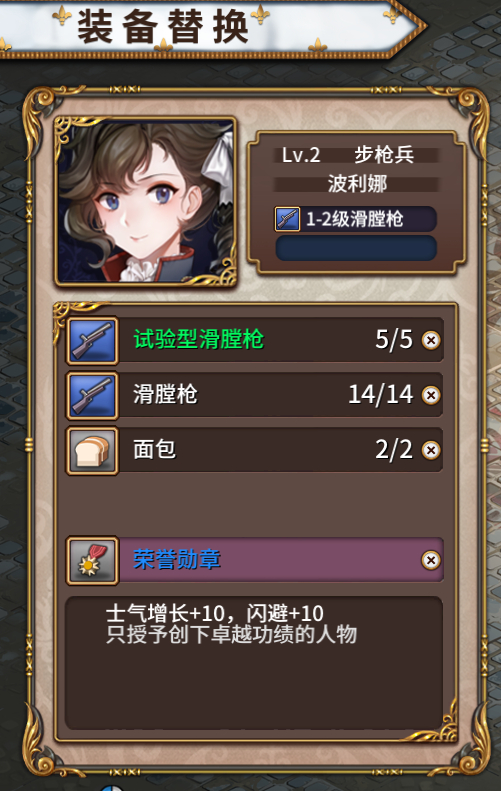This screenshot has width=501, height=791.
Task: Select the 试验型滑膛枪 equipment row
Action: click(255, 341)
